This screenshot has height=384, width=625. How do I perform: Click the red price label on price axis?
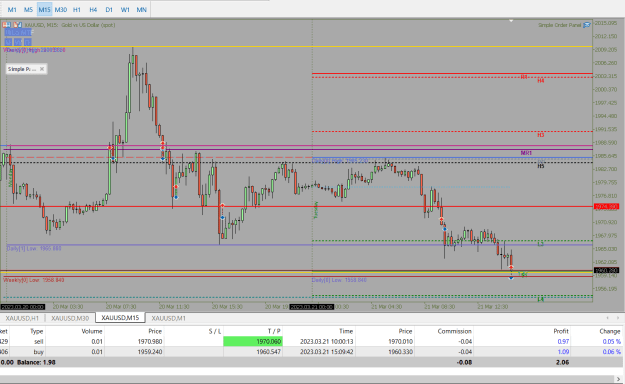click(x=606, y=206)
